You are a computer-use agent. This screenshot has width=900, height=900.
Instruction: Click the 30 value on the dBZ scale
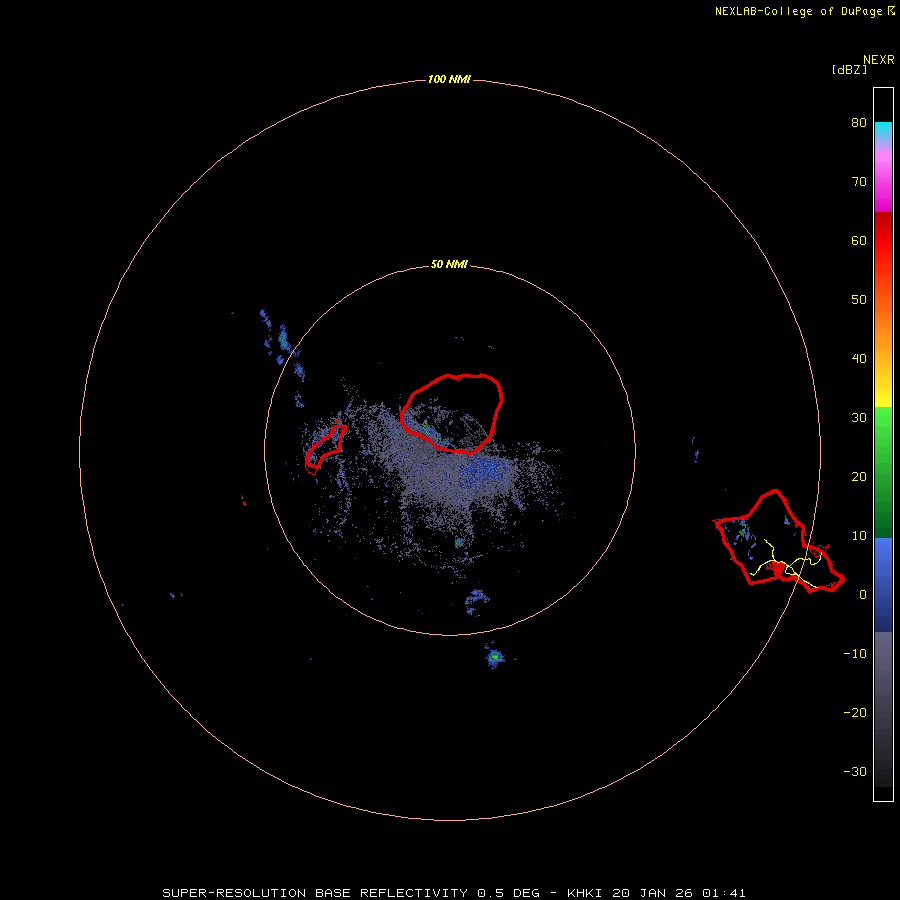point(859,418)
